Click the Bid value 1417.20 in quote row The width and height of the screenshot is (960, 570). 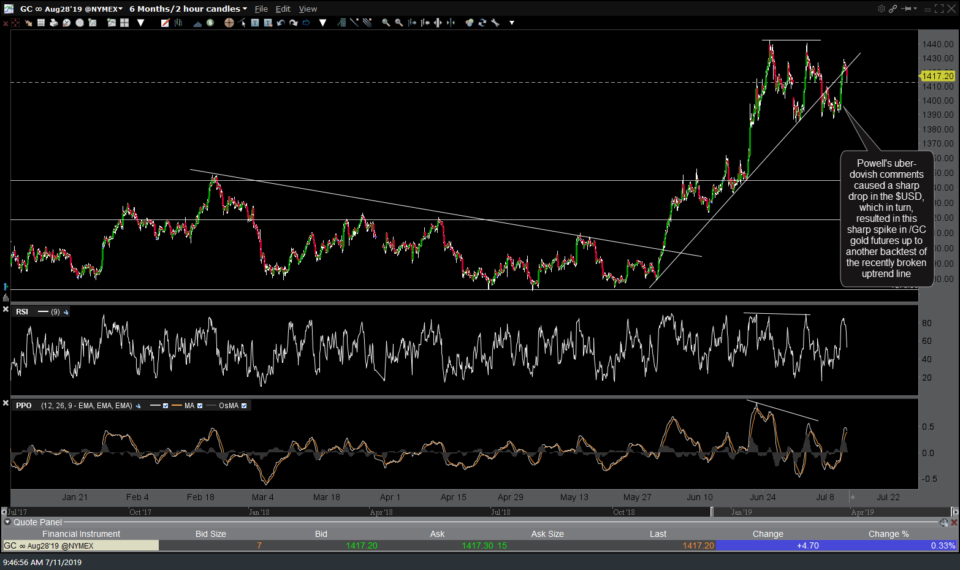(361, 546)
